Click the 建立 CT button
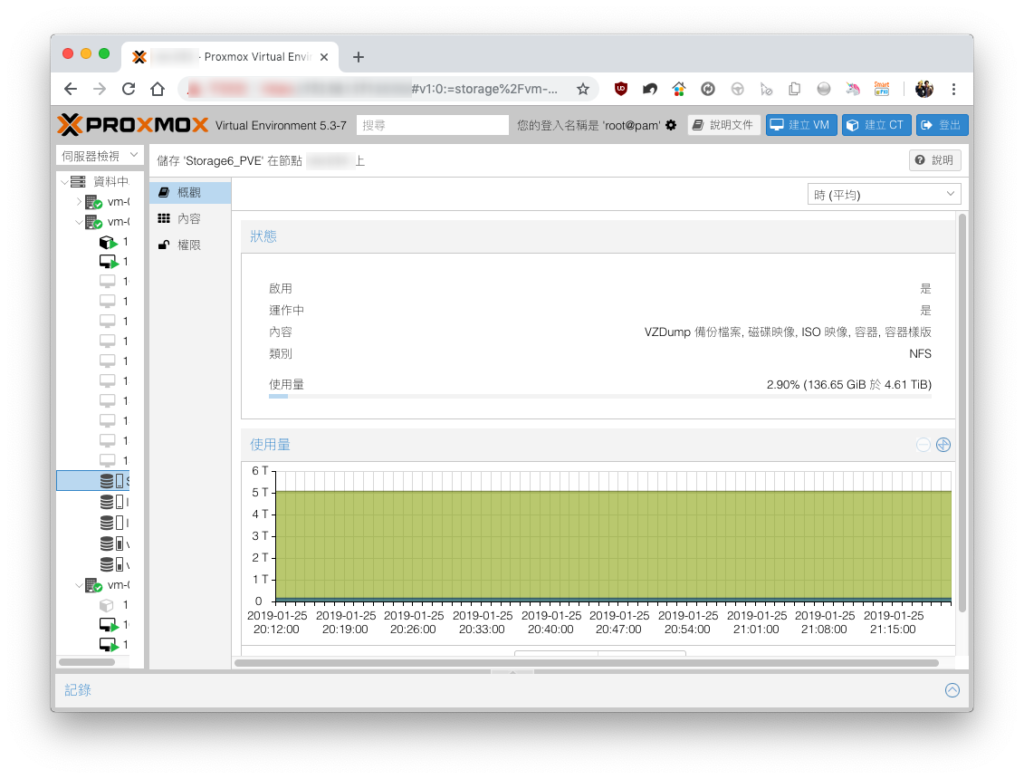The image size is (1024, 779). pos(876,125)
